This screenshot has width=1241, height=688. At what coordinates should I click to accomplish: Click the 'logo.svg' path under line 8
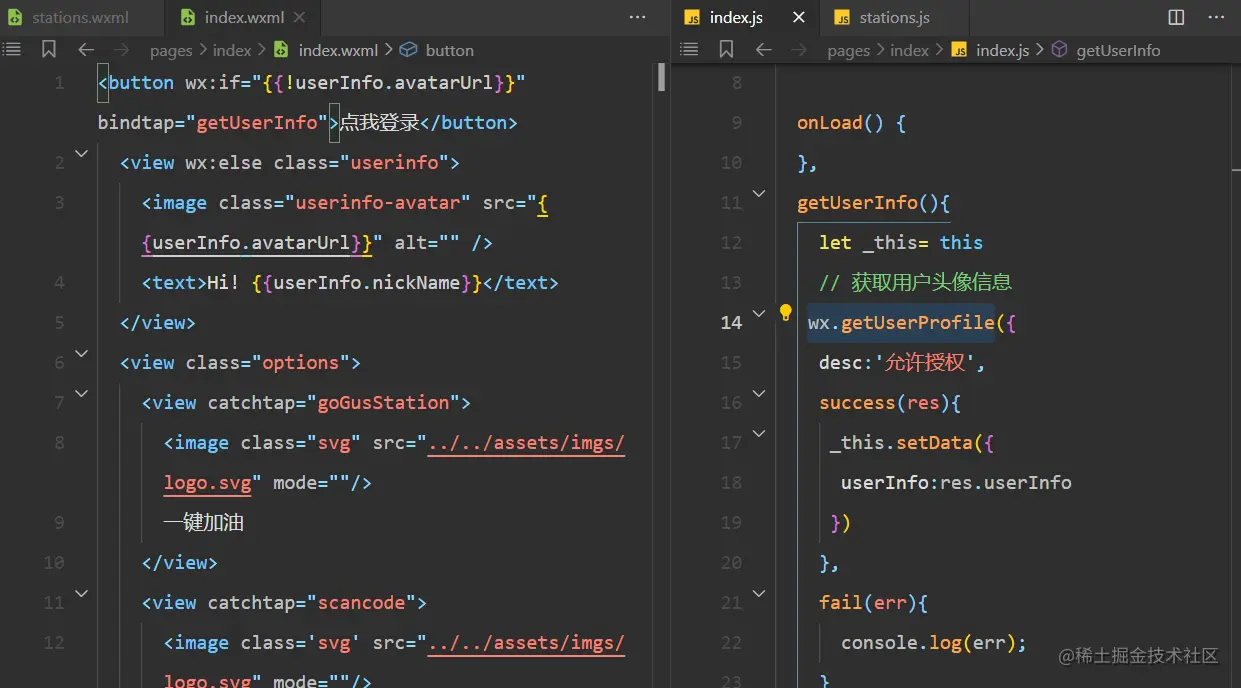coord(208,482)
